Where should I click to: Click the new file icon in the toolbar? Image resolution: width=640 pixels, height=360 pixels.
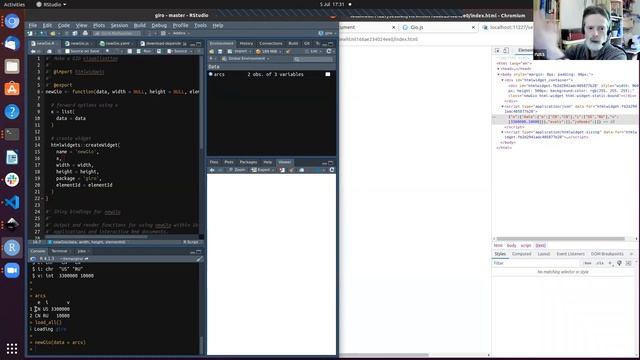point(31,33)
